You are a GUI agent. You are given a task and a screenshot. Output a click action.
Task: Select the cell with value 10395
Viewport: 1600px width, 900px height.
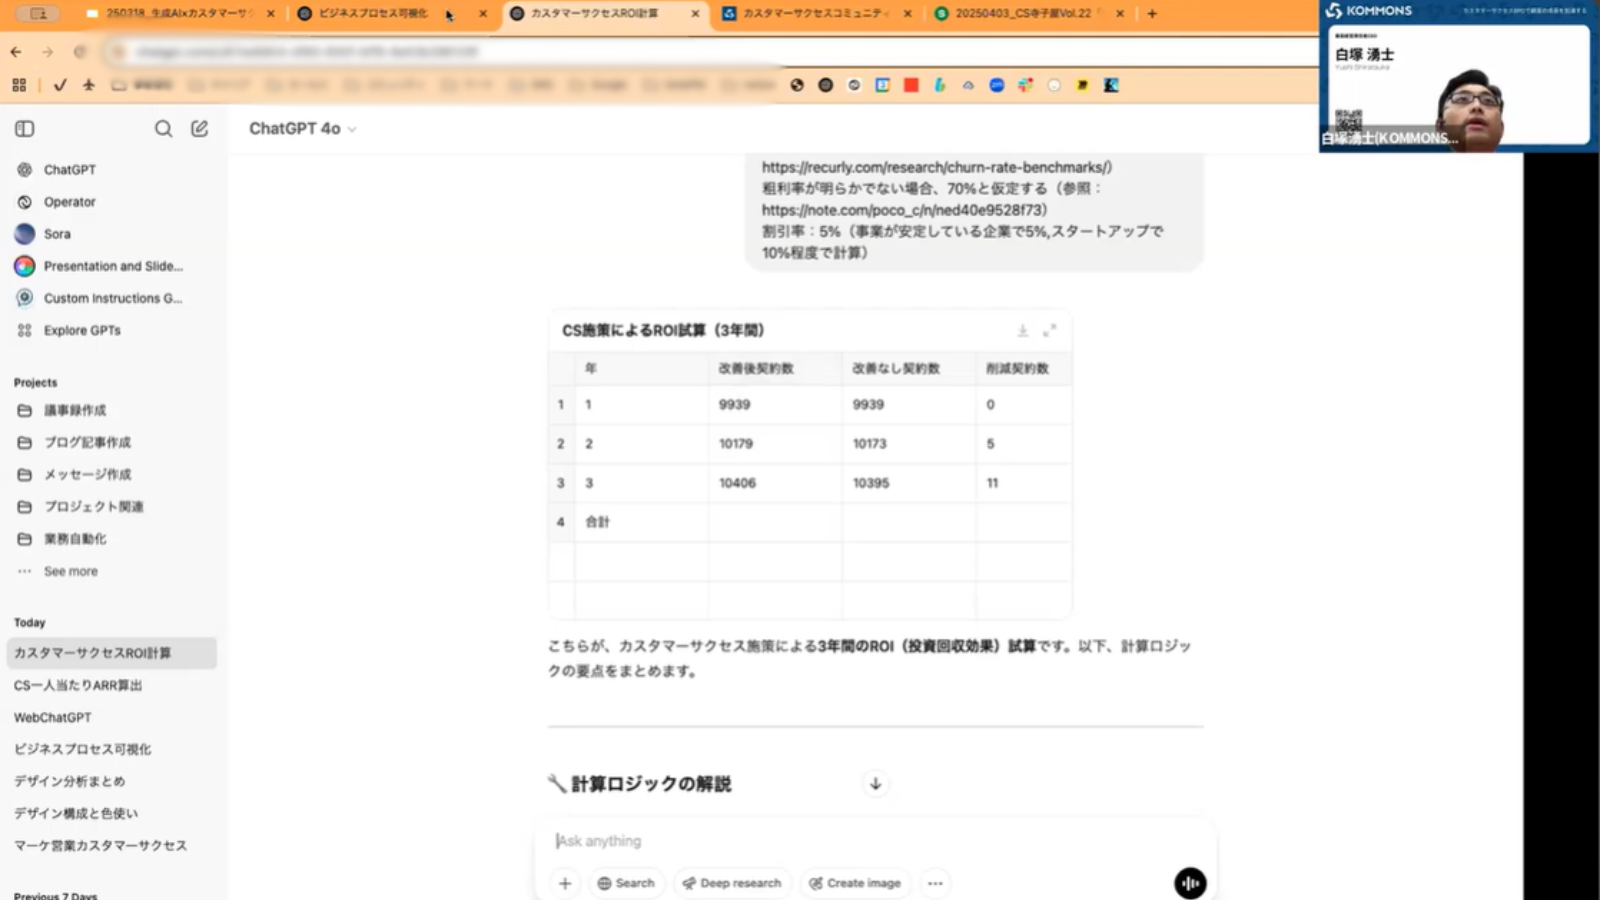[x=909, y=482]
